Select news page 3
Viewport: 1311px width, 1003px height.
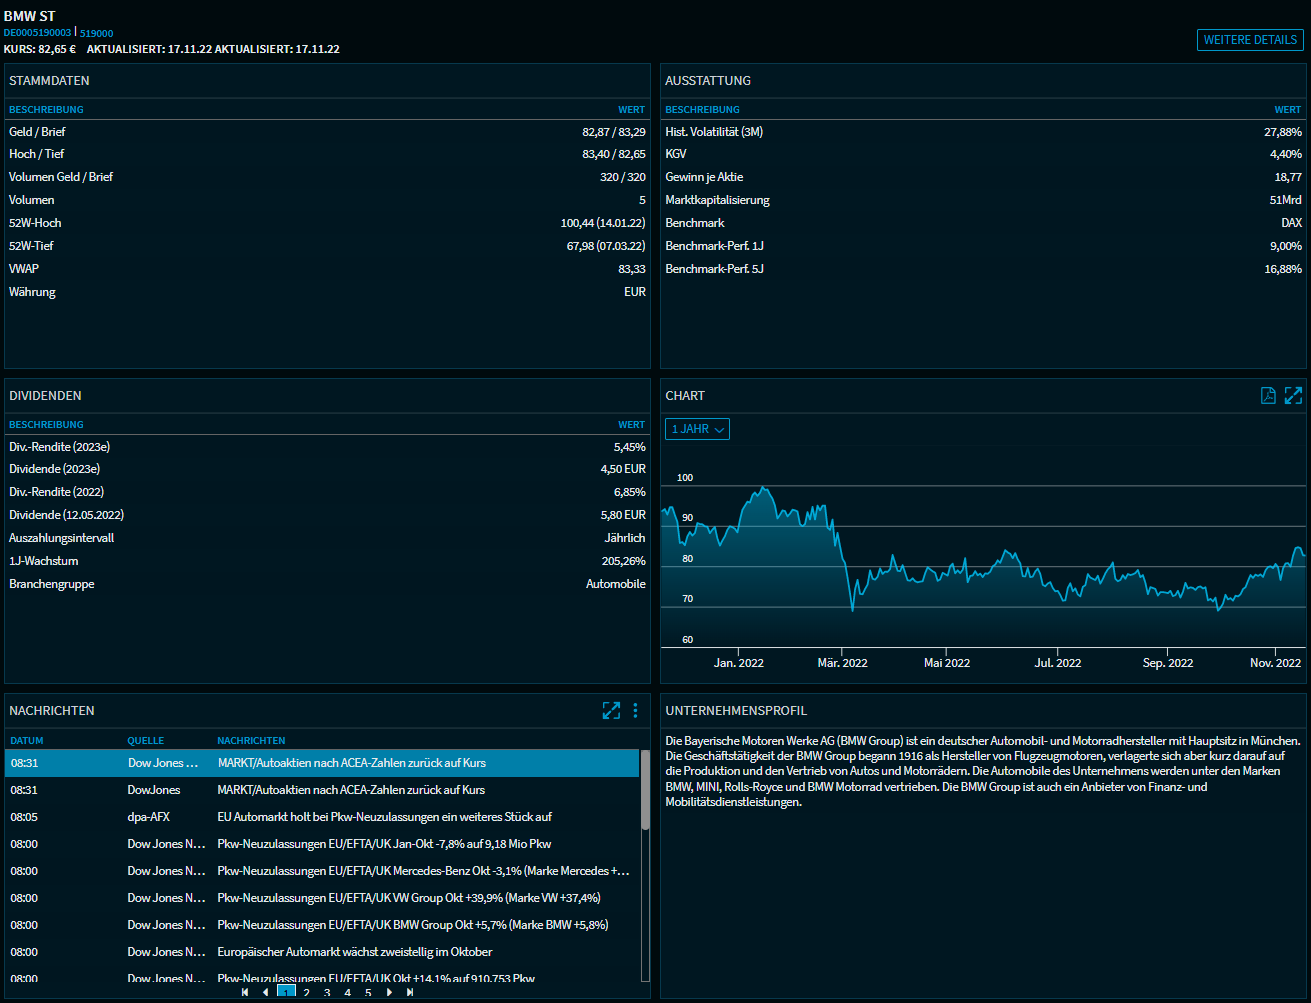(327, 993)
